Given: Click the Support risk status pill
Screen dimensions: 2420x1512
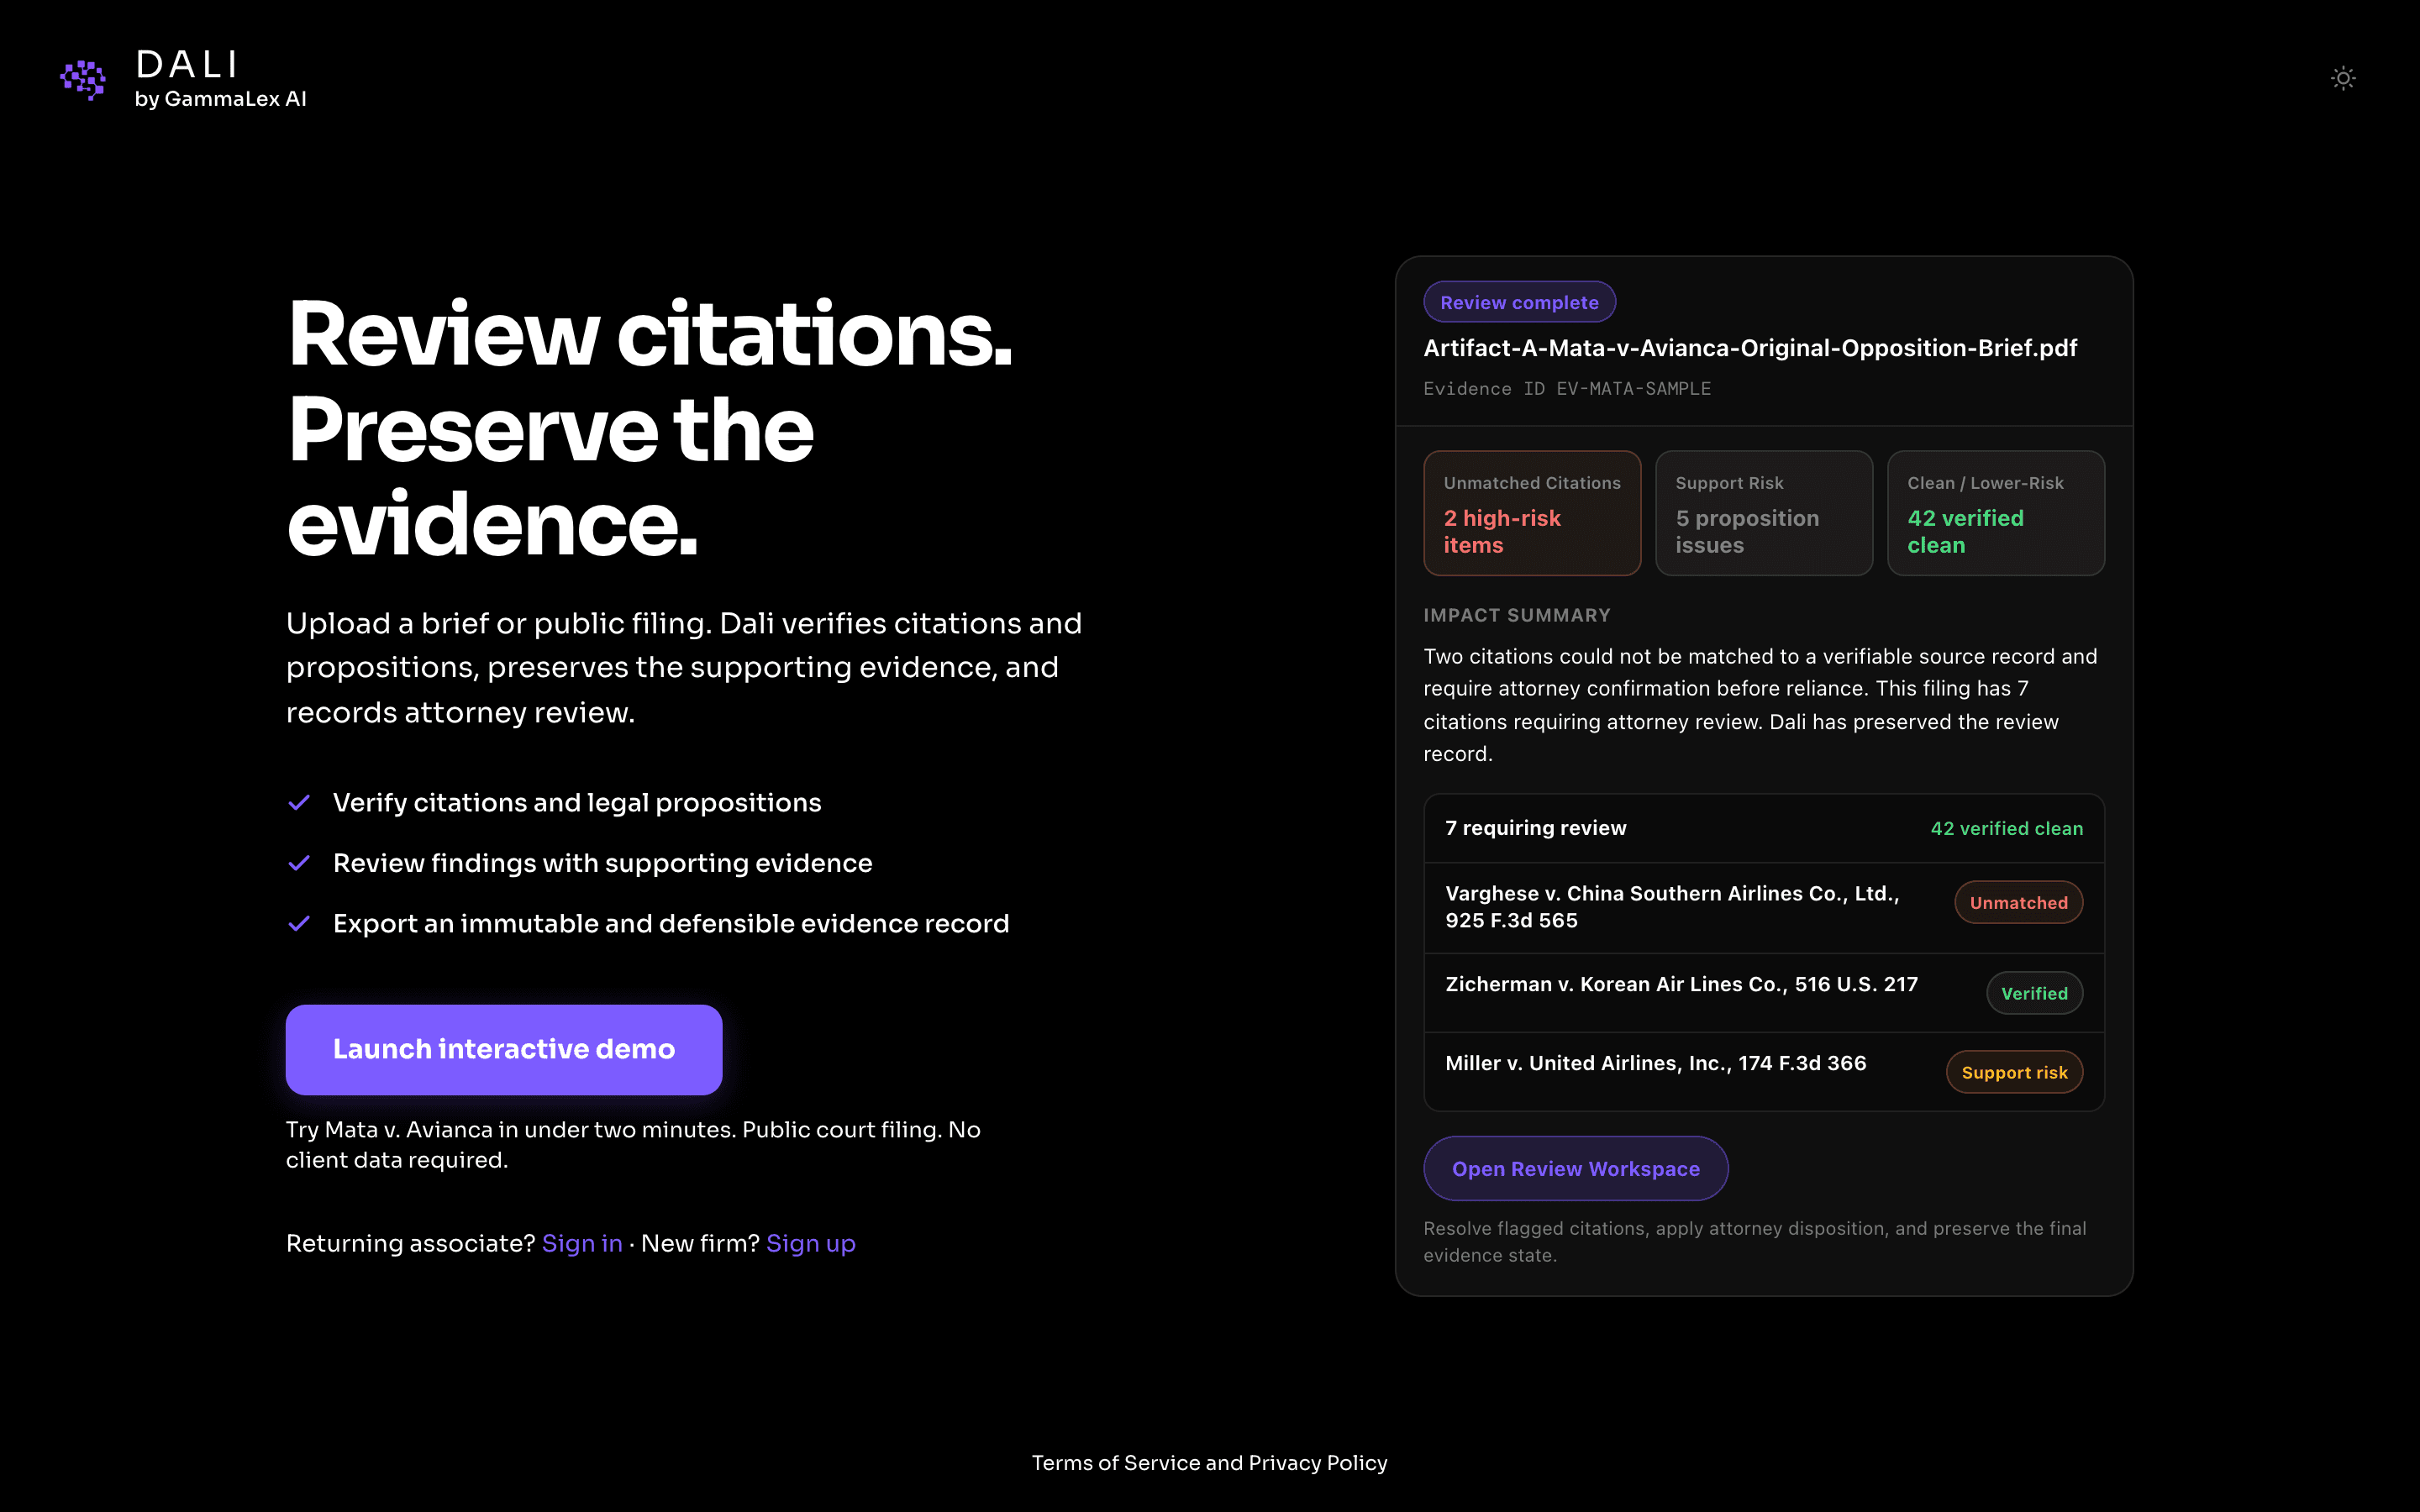Looking at the screenshot, I should [x=2014, y=1072].
